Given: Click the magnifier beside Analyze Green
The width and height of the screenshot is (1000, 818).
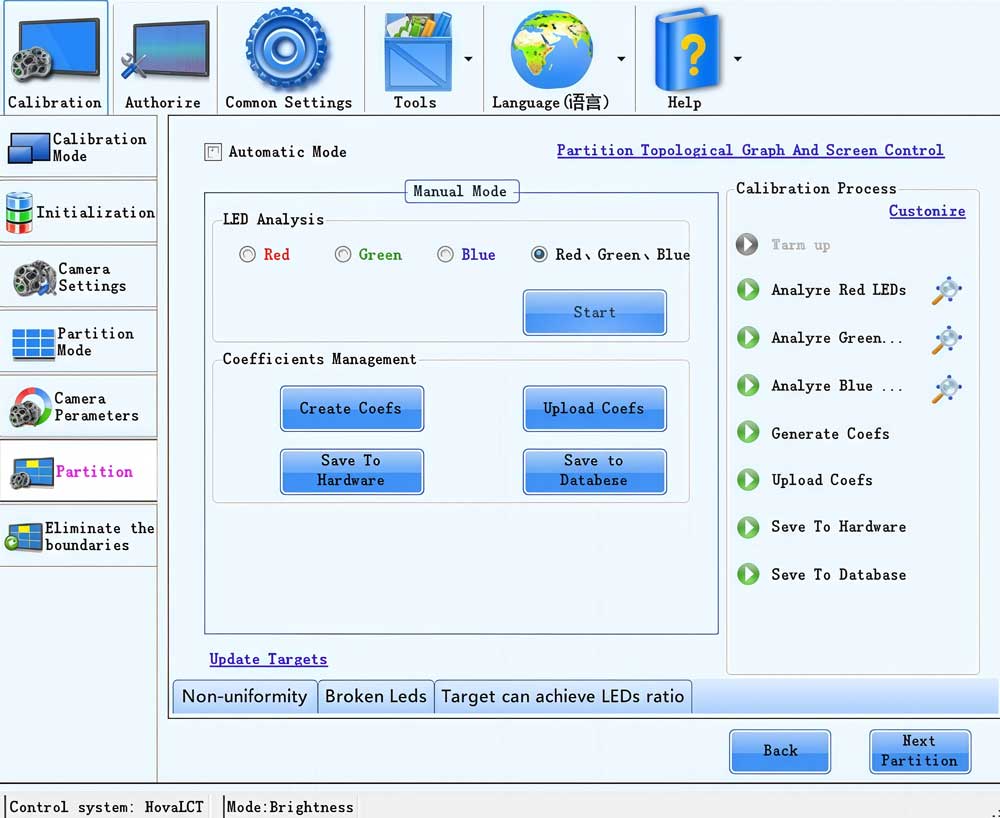Looking at the screenshot, I should 946,339.
